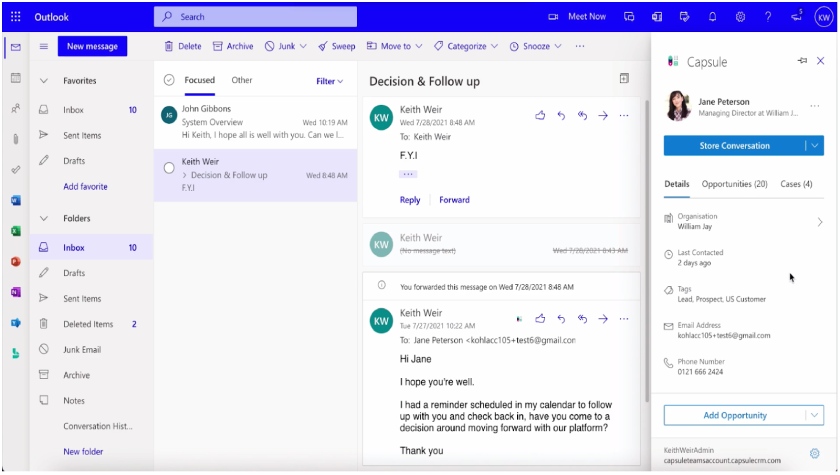840x475 pixels.
Task: Forward arrow on the F.Y.I message
Action: pos(603,115)
